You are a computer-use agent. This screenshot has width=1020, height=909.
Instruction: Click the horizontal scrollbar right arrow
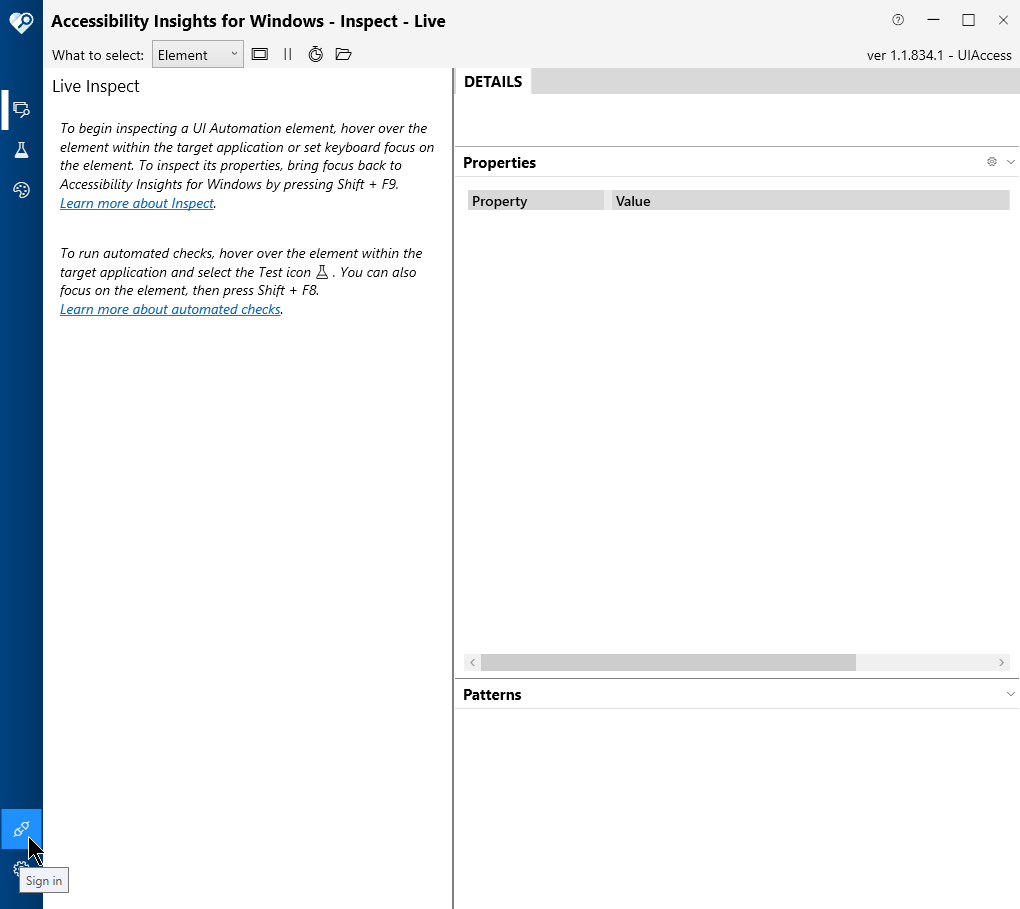click(1001, 662)
